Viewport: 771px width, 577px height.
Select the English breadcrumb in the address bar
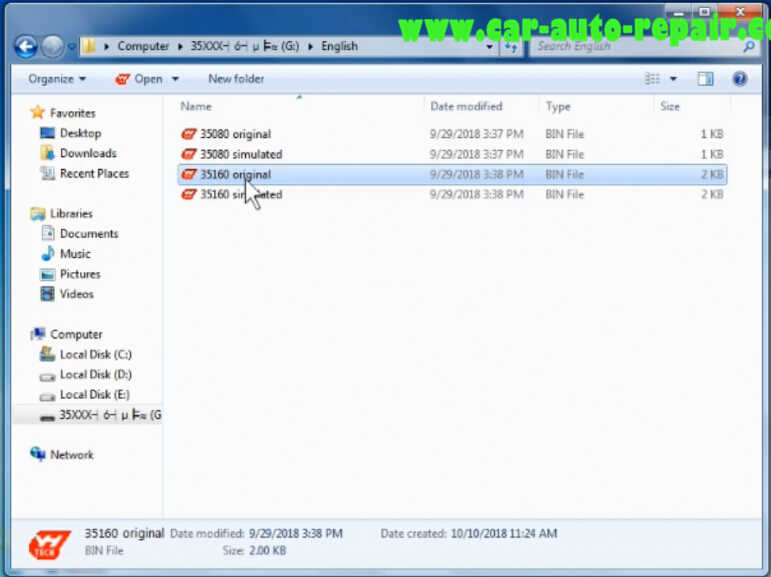(x=339, y=46)
